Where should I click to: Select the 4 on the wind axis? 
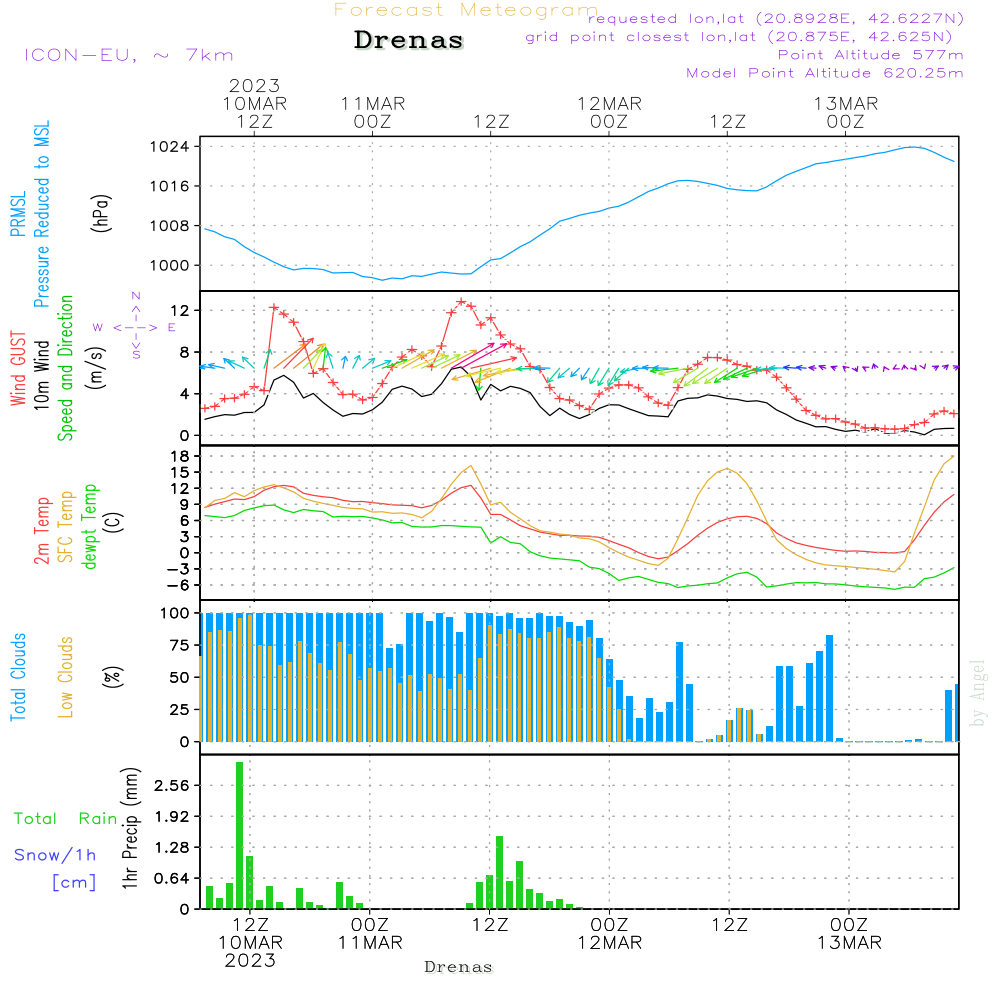pyautogui.click(x=184, y=394)
